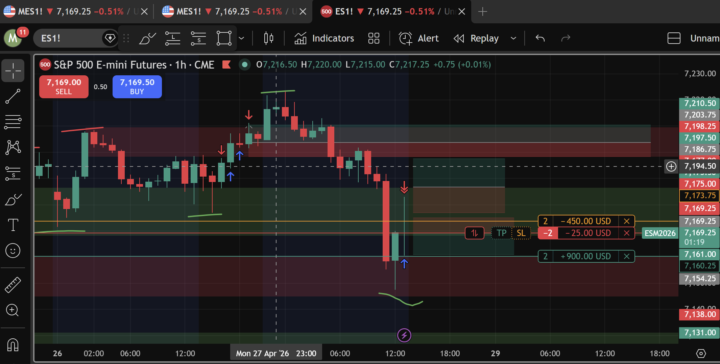Viewport: 720px width, 364px height.
Task: Open the candlestick chart type selector
Action: [269, 39]
